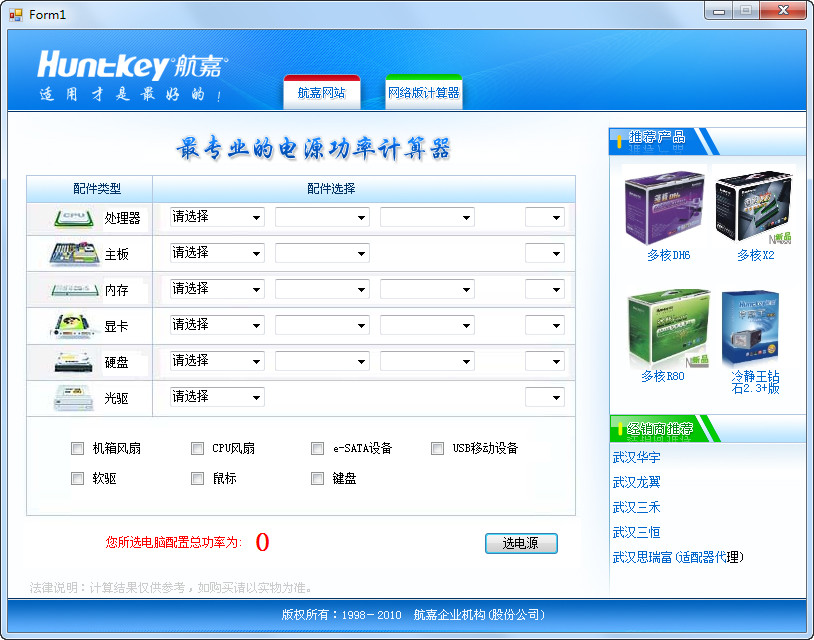Open the 请选择 dropdown for 内存
This screenshot has width=814, height=640.
pyautogui.click(x=217, y=289)
